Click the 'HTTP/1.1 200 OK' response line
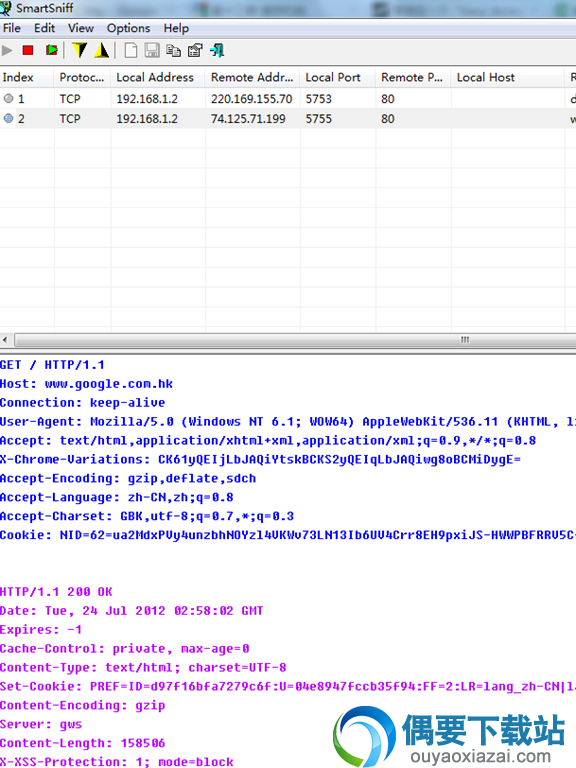 (56, 592)
